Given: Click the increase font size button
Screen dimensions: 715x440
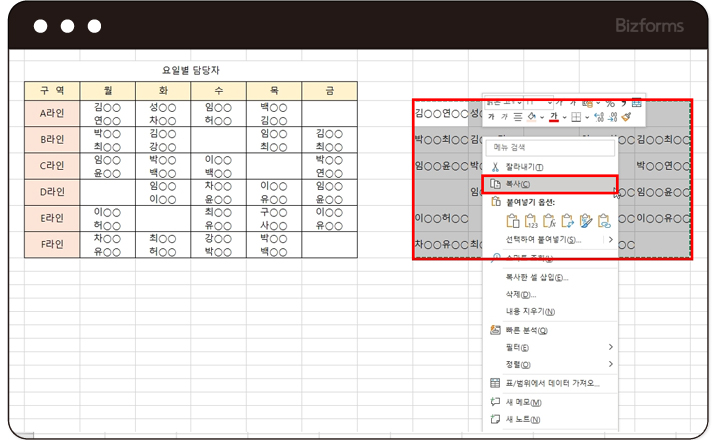Looking at the screenshot, I should 560,103.
